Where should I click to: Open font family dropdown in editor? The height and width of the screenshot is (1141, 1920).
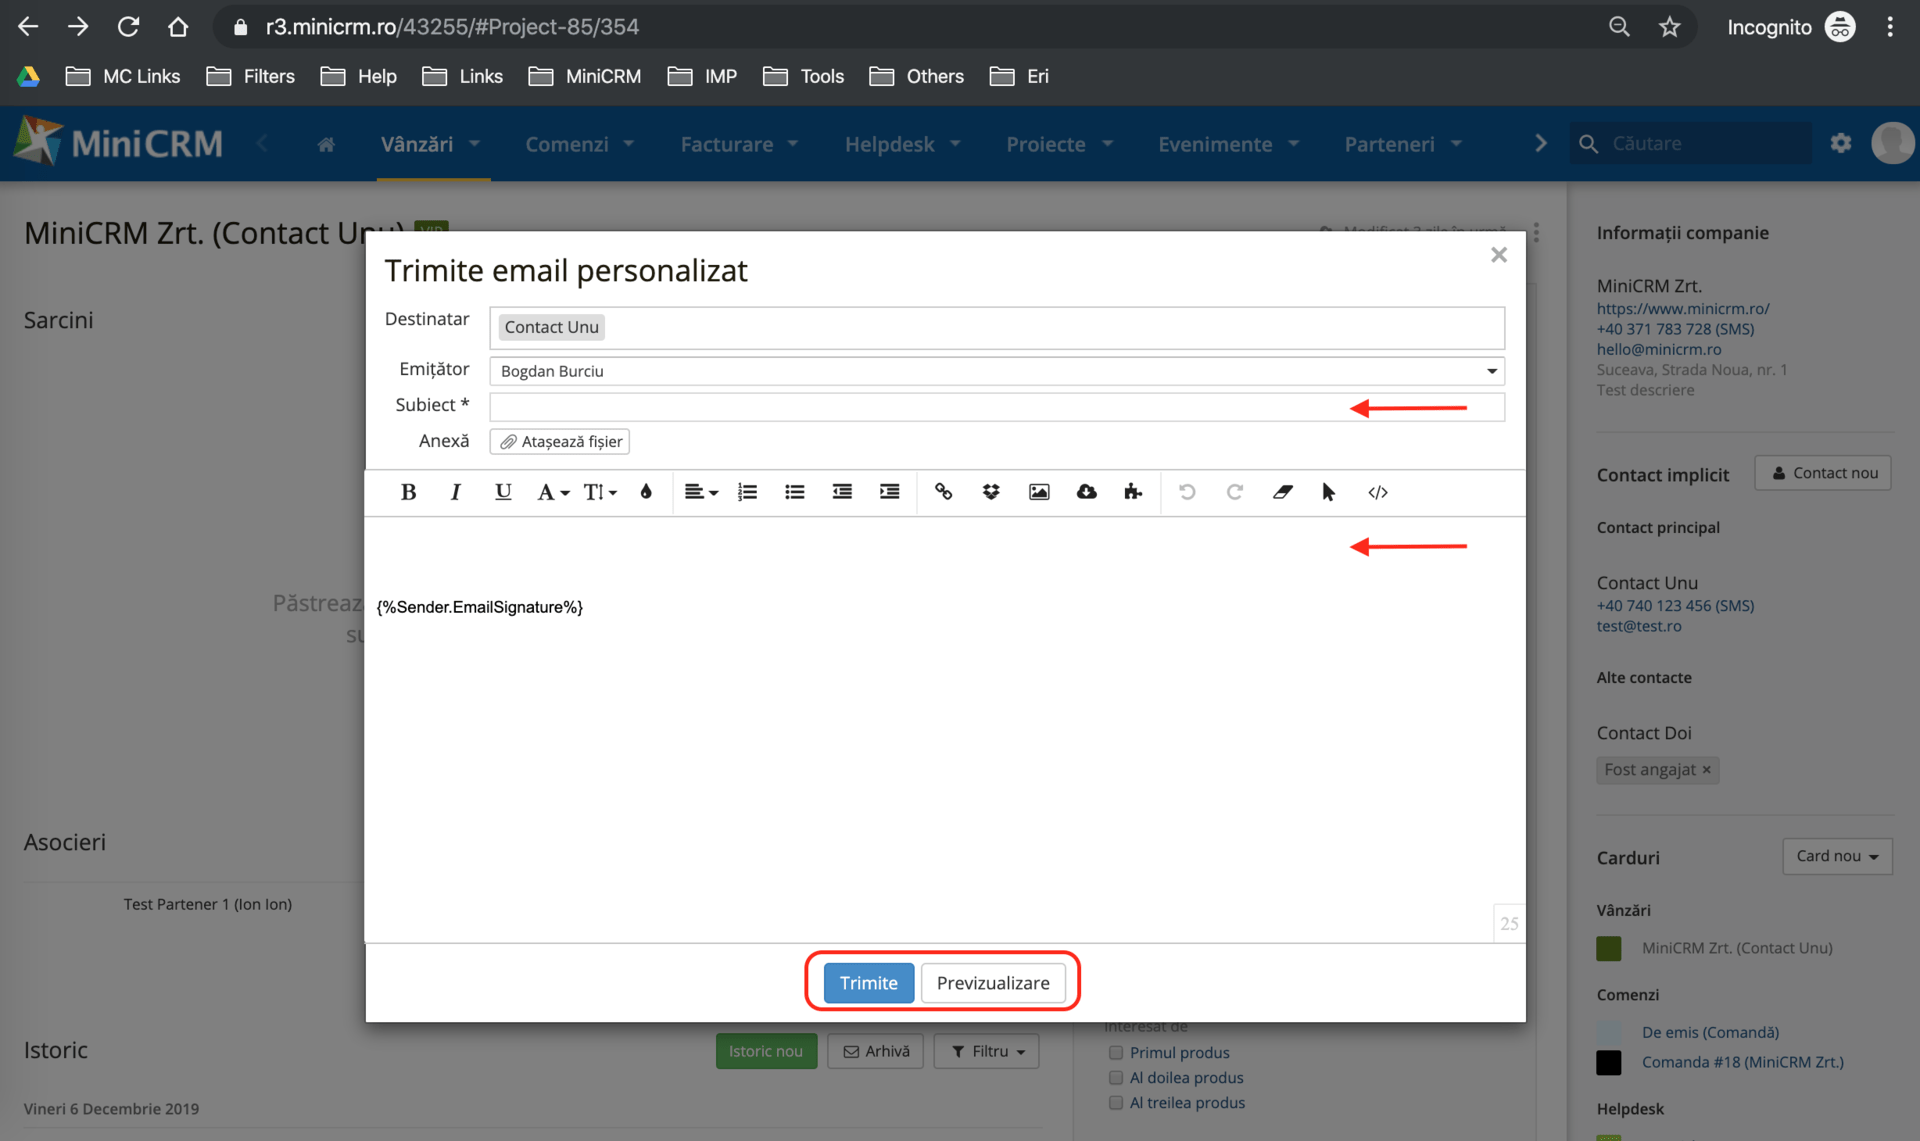click(x=552, y=492)
